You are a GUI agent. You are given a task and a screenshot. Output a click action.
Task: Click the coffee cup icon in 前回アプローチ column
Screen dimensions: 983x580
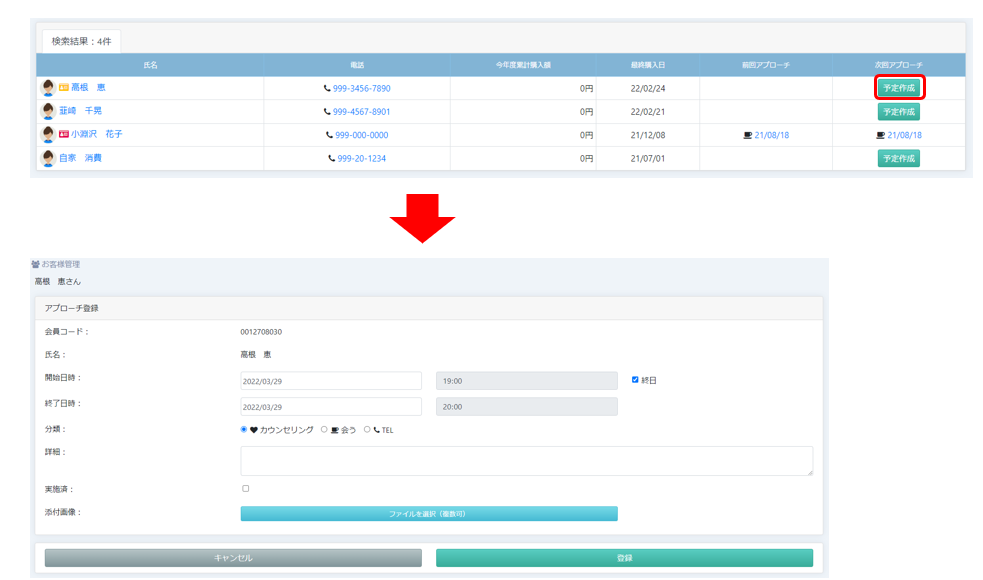click(x=748, y=135)
